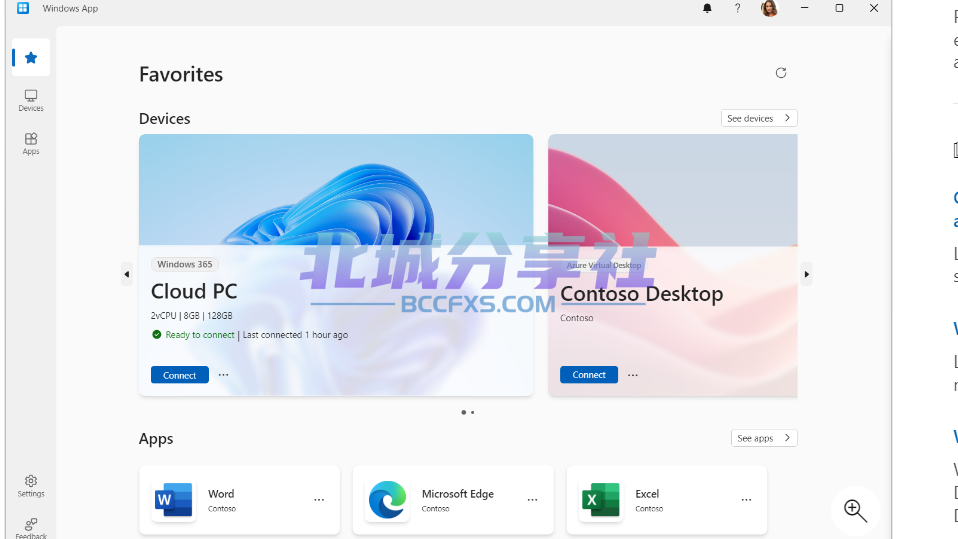Screen dimensions: 958x539
Task: Open more options for Excel
Action: tap(746, 500)
